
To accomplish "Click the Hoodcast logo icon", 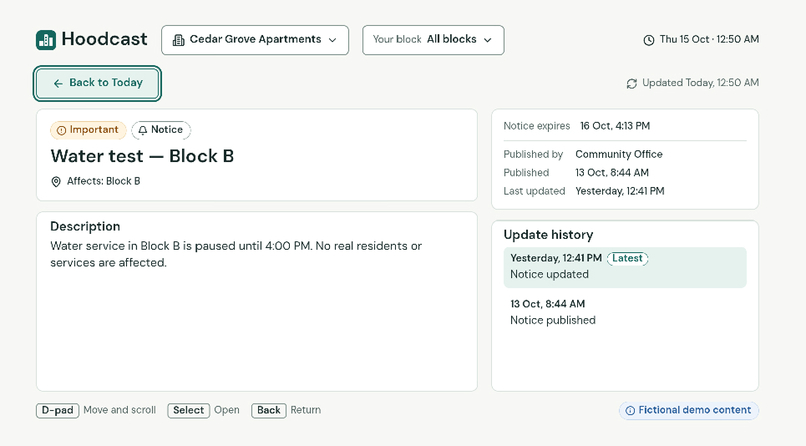I will 46,40.
